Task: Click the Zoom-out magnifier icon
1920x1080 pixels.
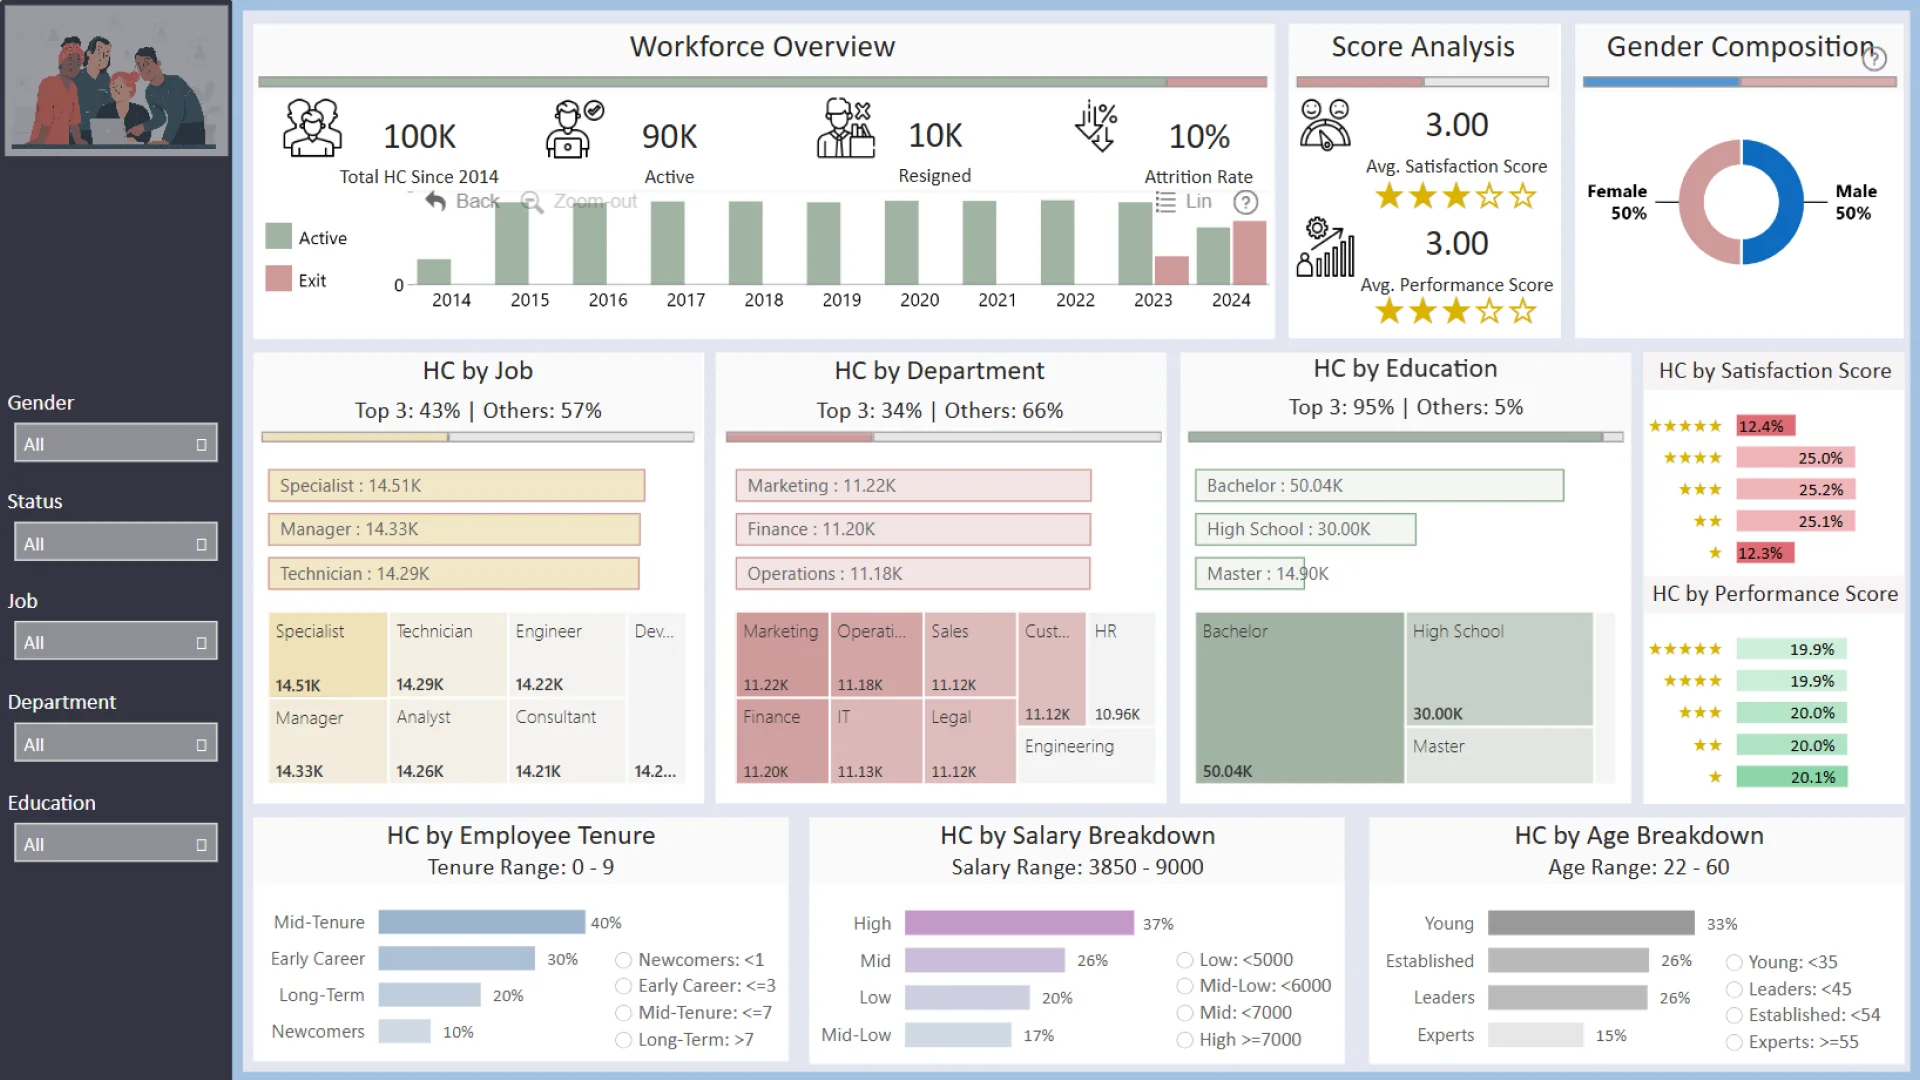Action: click(532, 202)
